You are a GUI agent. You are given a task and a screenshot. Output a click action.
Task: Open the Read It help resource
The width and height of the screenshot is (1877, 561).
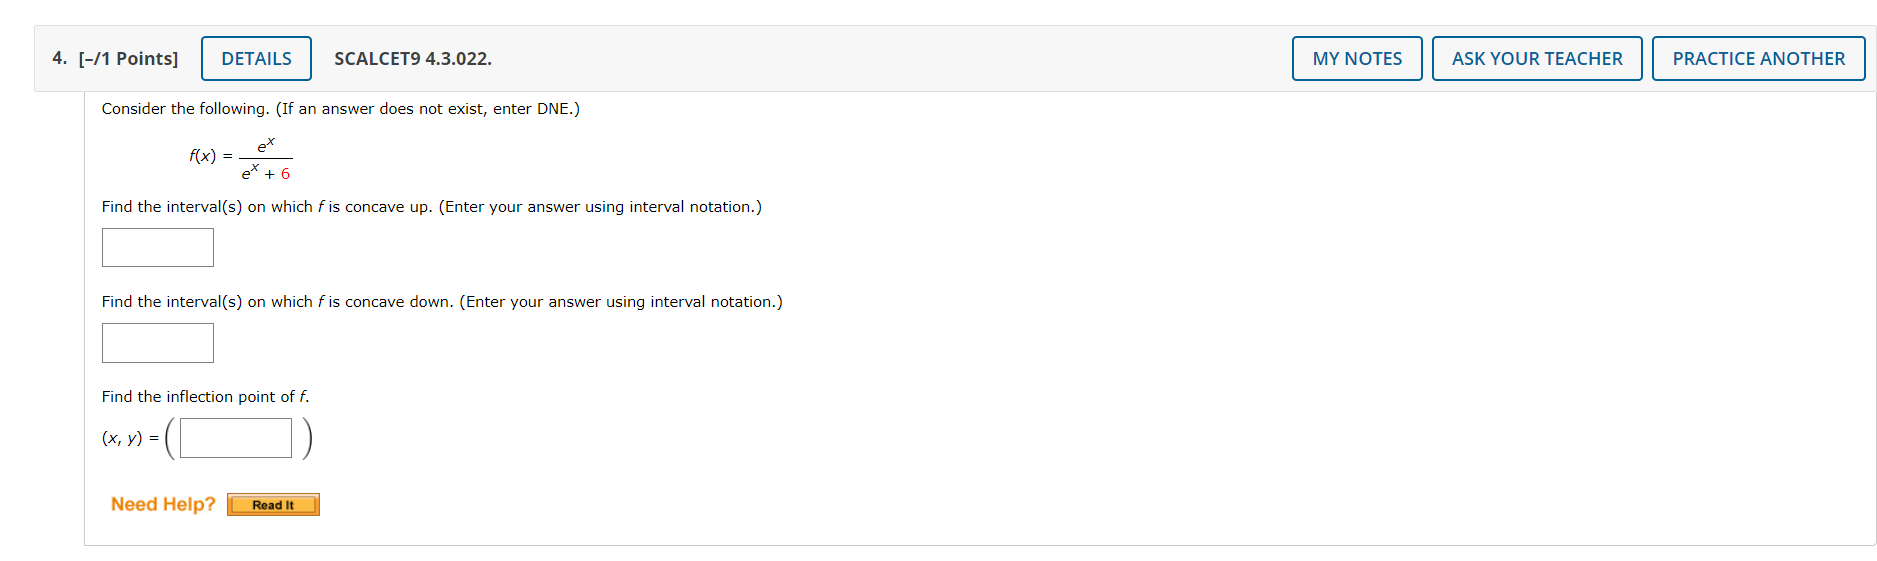273,505
